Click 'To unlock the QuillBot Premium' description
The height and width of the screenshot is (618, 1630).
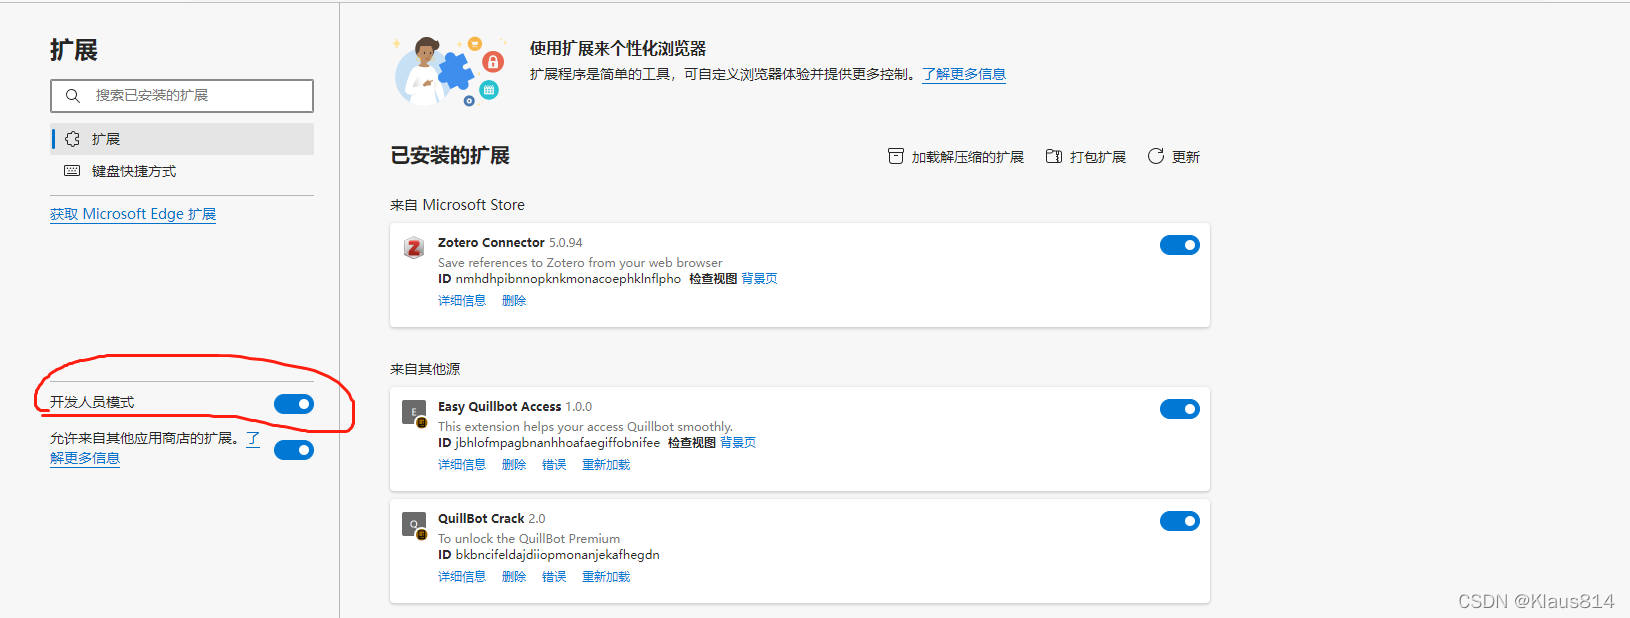tap(529, 539)
